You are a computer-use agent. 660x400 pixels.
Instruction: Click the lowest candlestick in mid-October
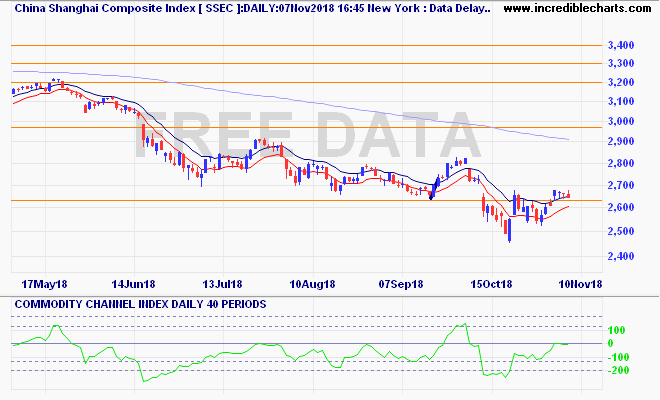tap(509, 231)
